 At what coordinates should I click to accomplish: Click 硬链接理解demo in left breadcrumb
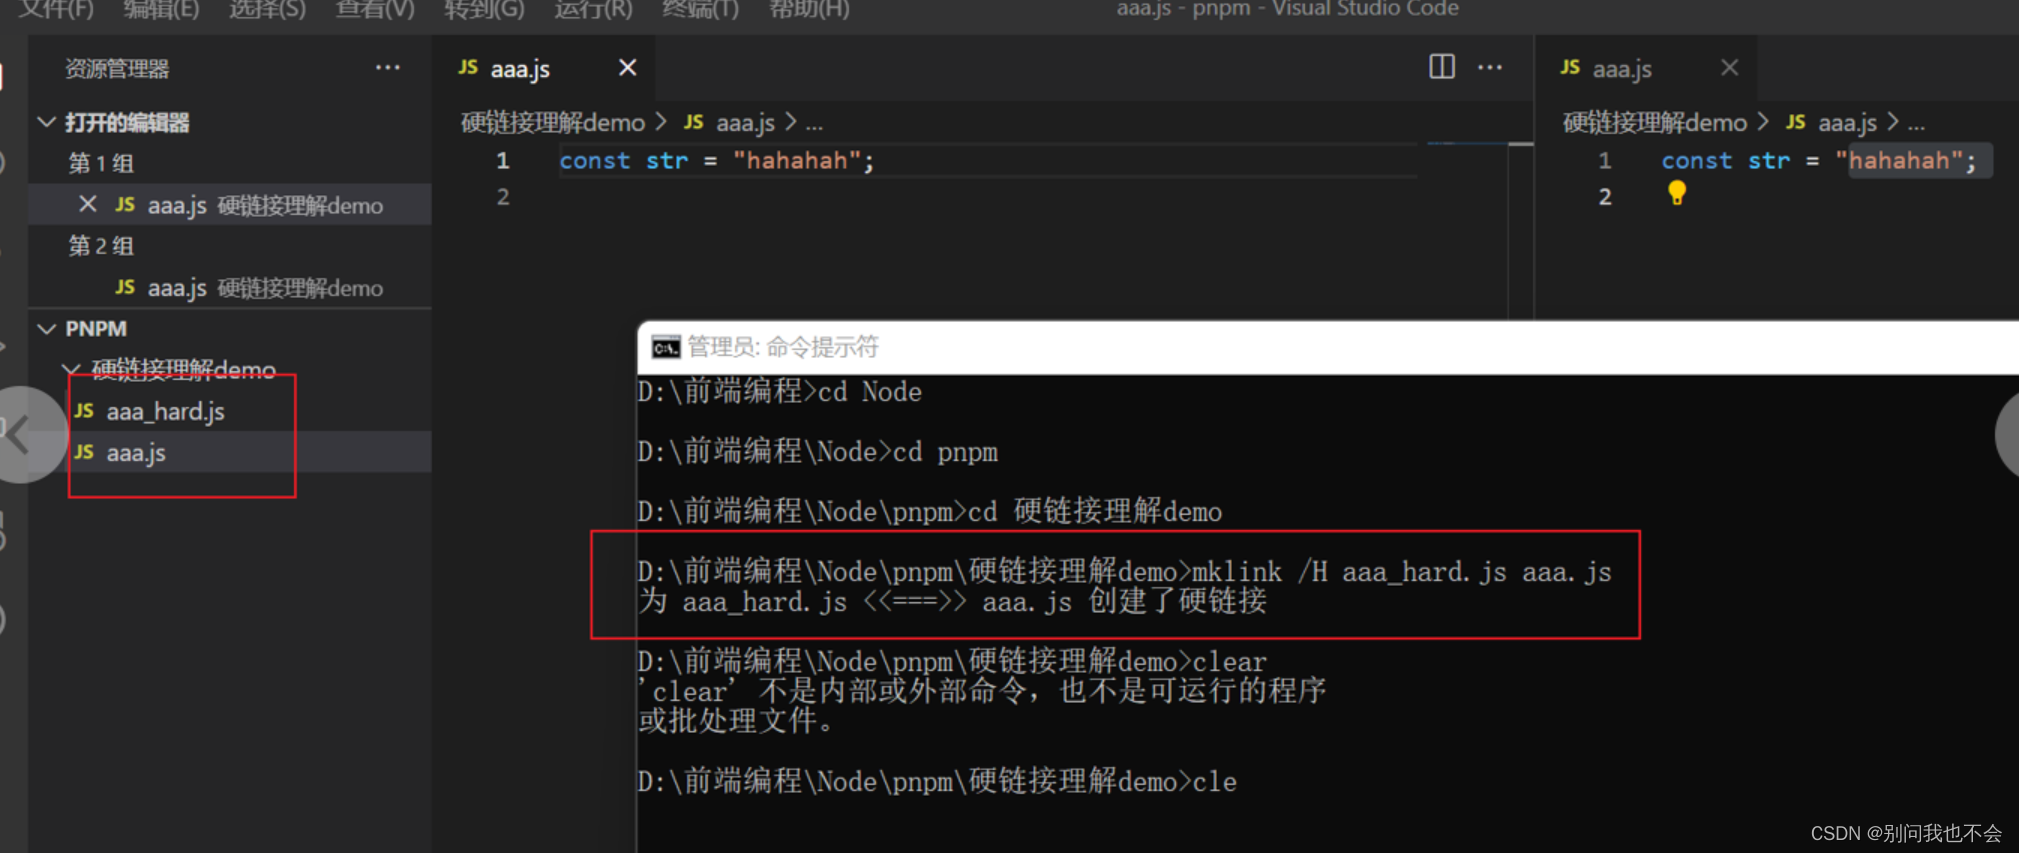(552, 123)
